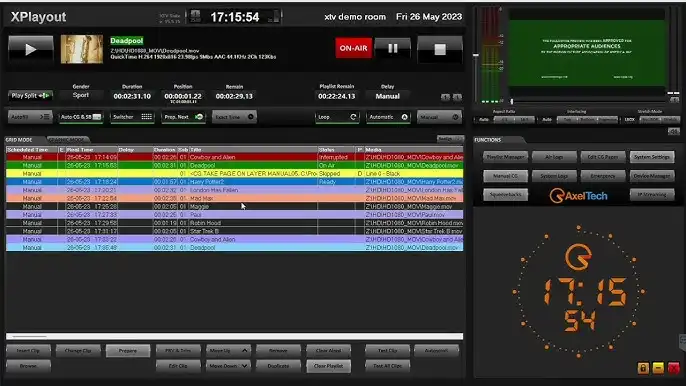Open Device Manager

click(652, 175)
